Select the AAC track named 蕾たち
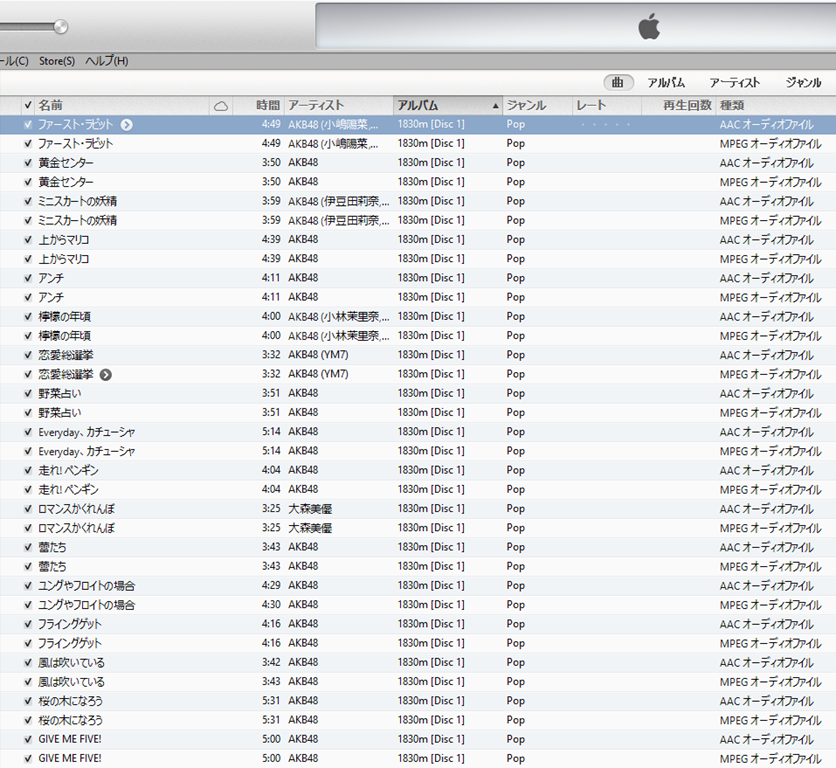Image resolution: width=836 pixels, height=768 pixels. [52, 547]
